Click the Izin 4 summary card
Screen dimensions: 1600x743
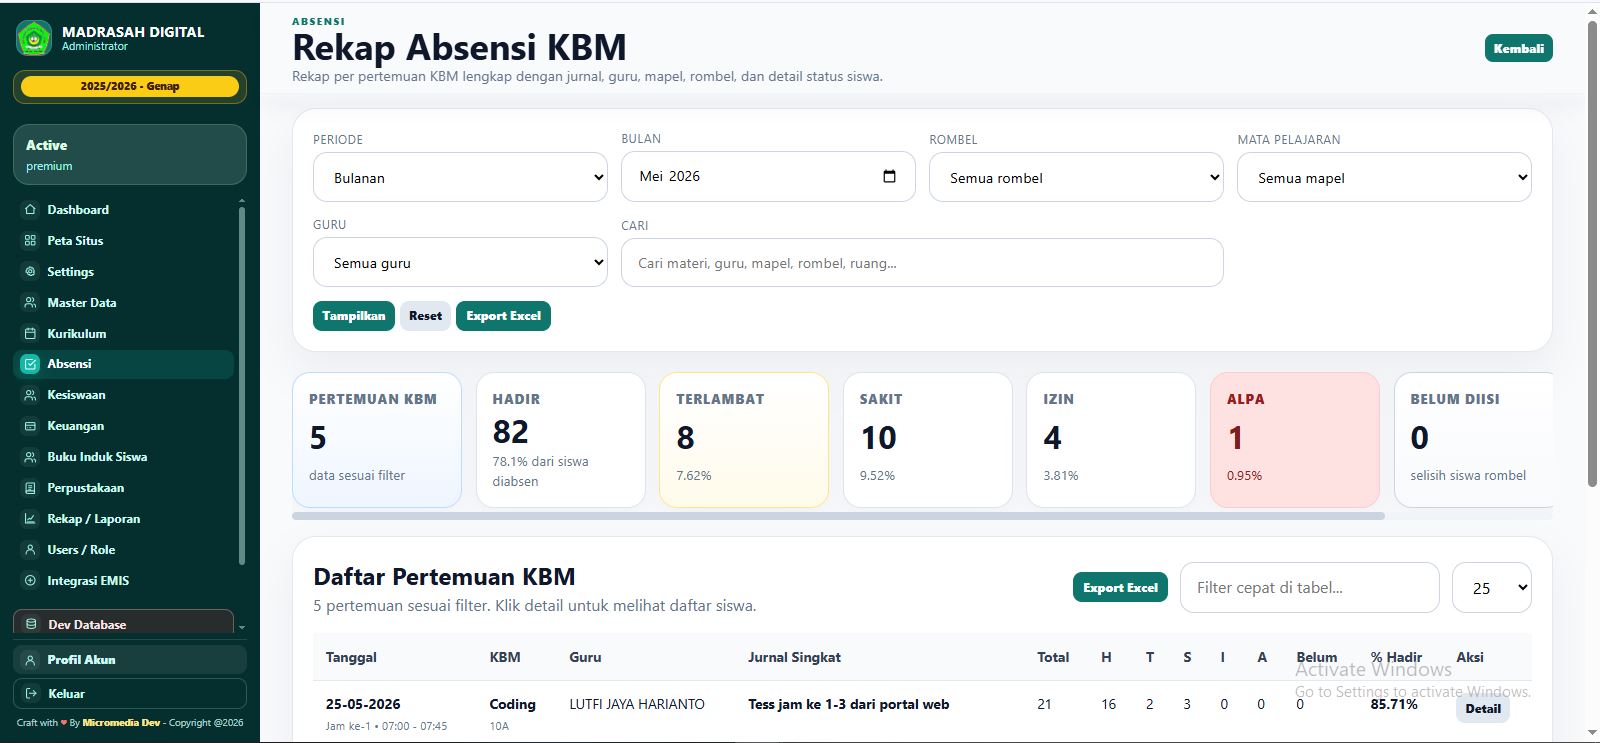pos(1111,440)
